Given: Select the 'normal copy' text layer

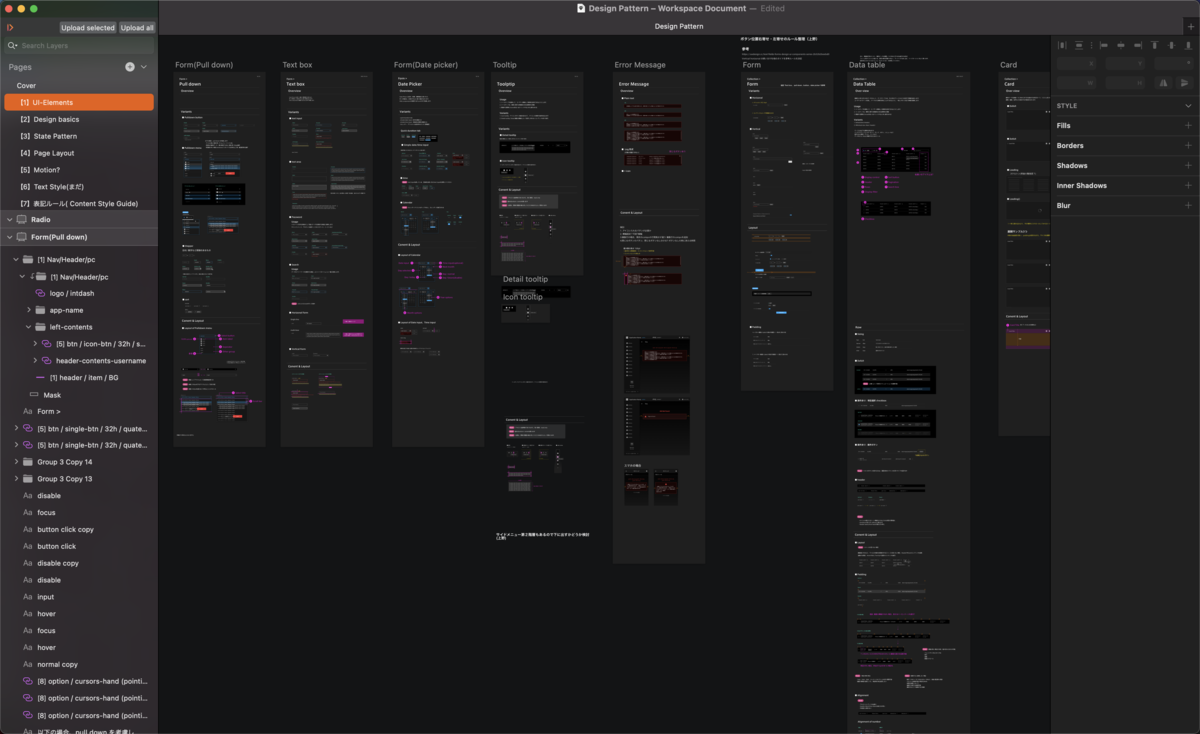Looking at the screenshot, I should 57,664.
